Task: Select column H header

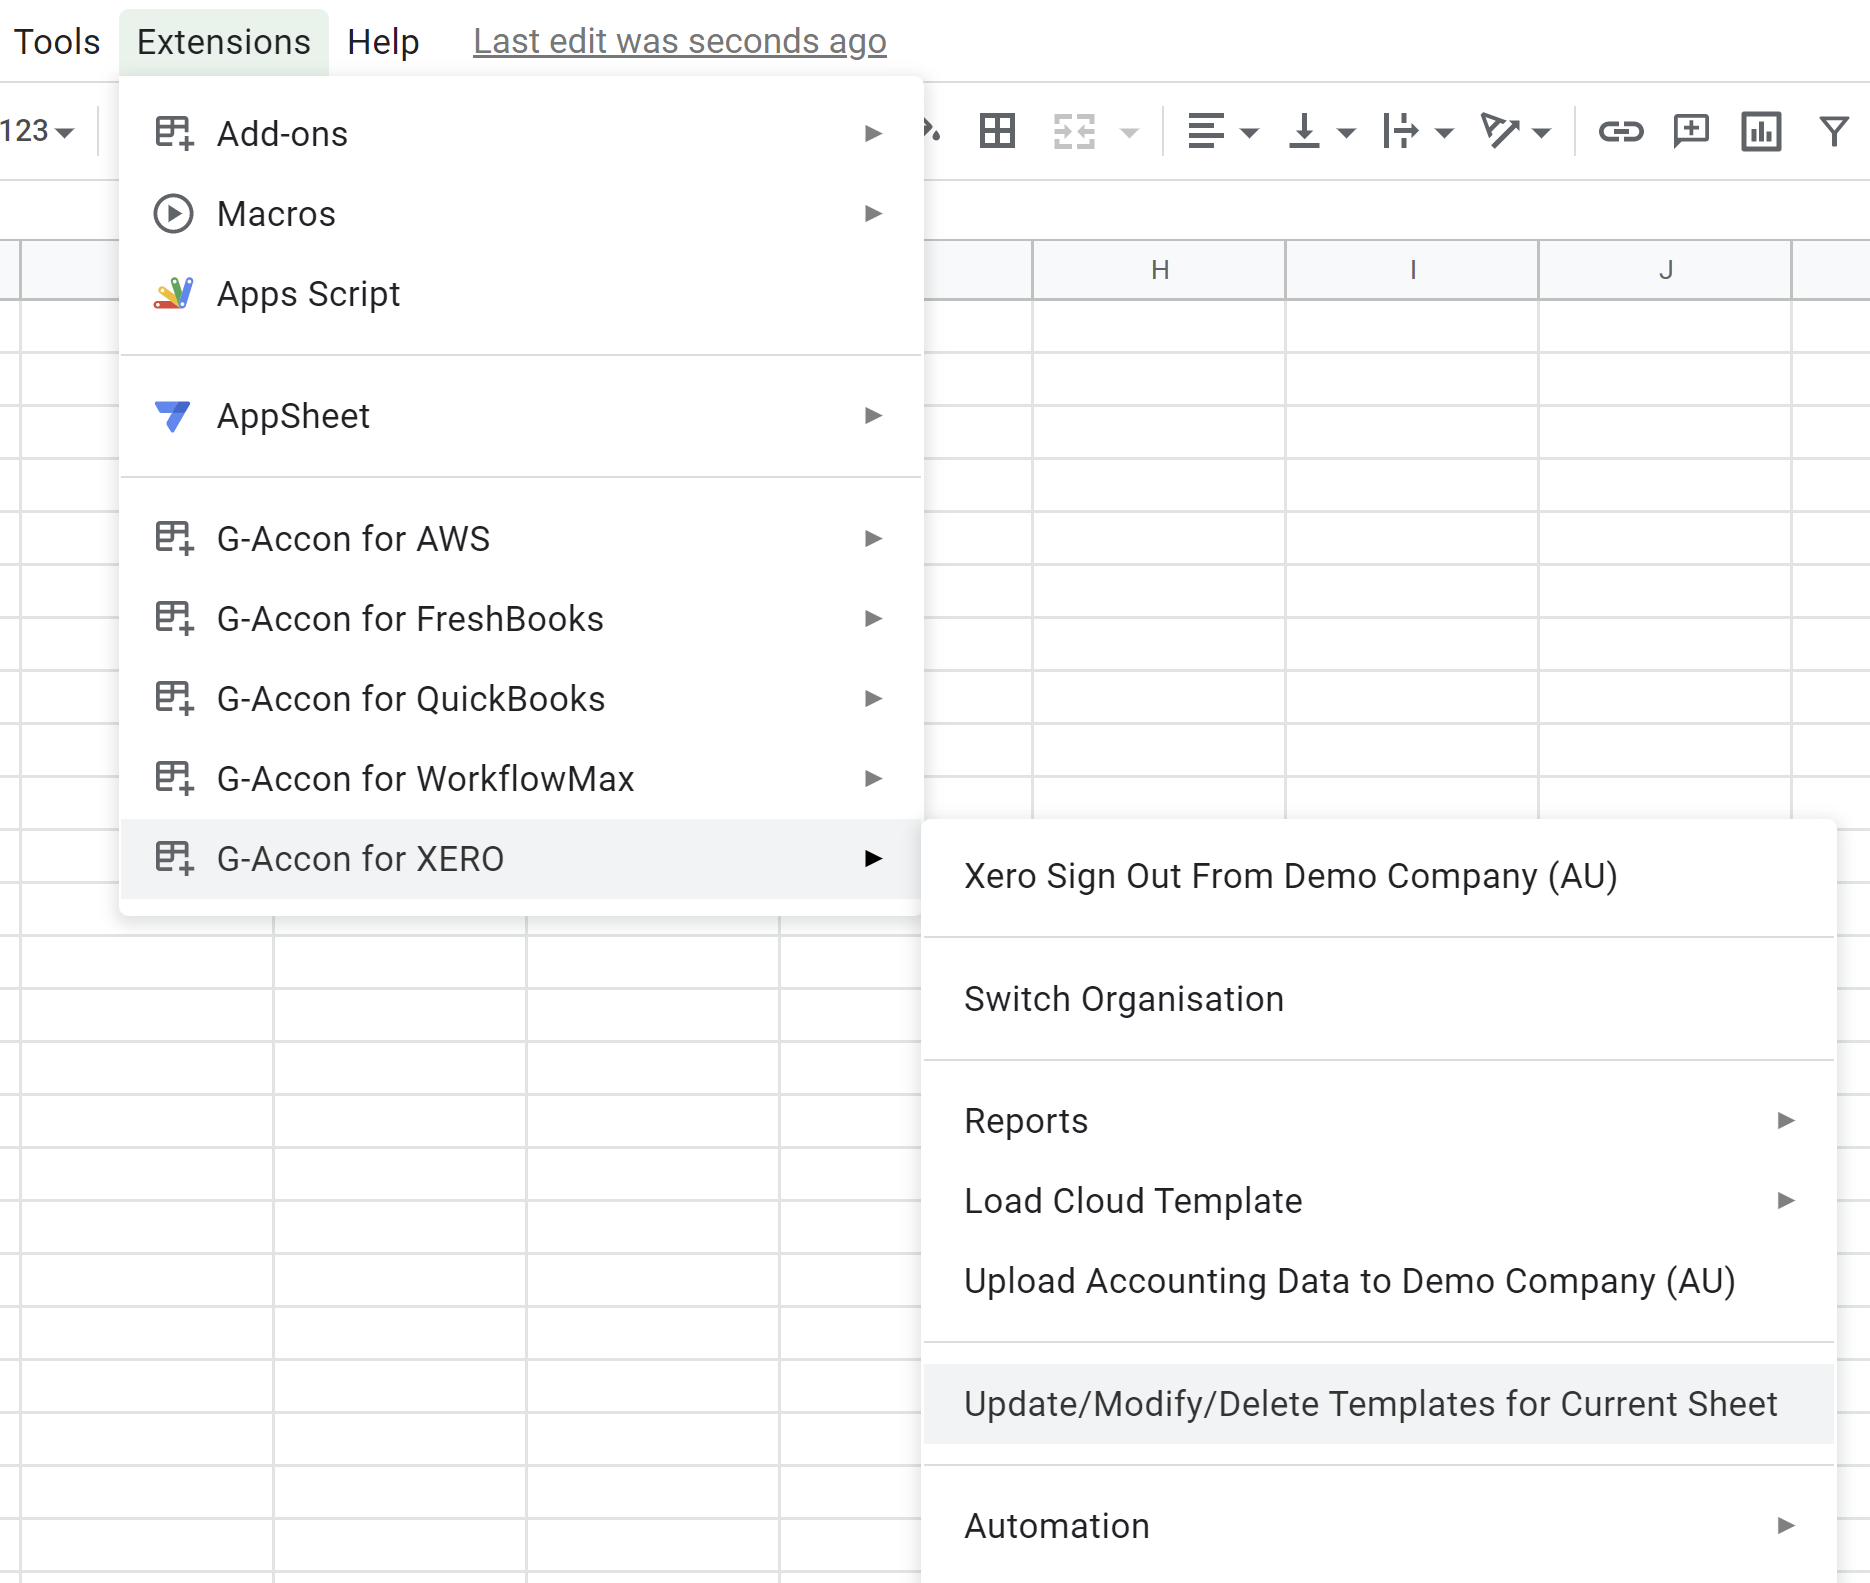Action: pos(1159,270)
